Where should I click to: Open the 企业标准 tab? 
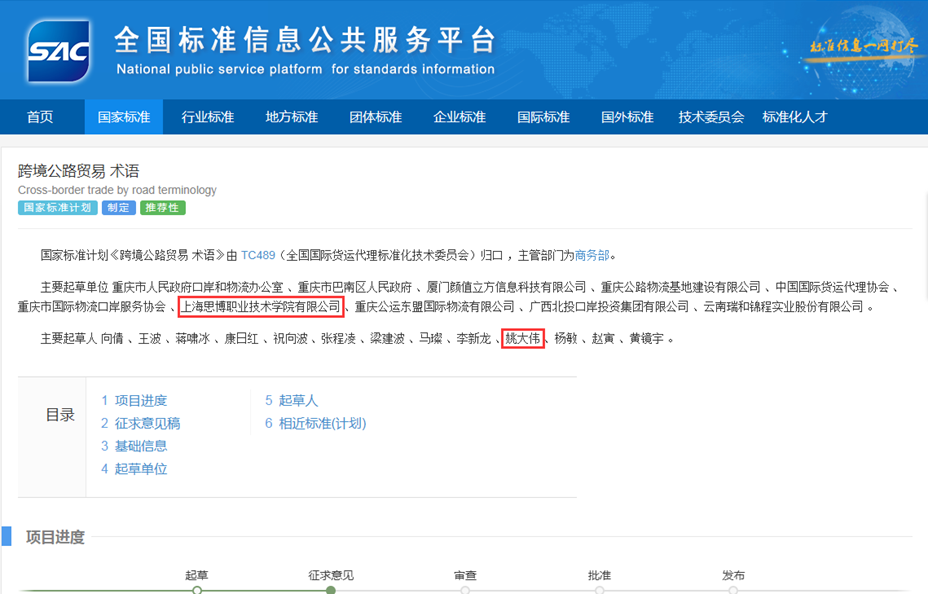pos(460,117)
